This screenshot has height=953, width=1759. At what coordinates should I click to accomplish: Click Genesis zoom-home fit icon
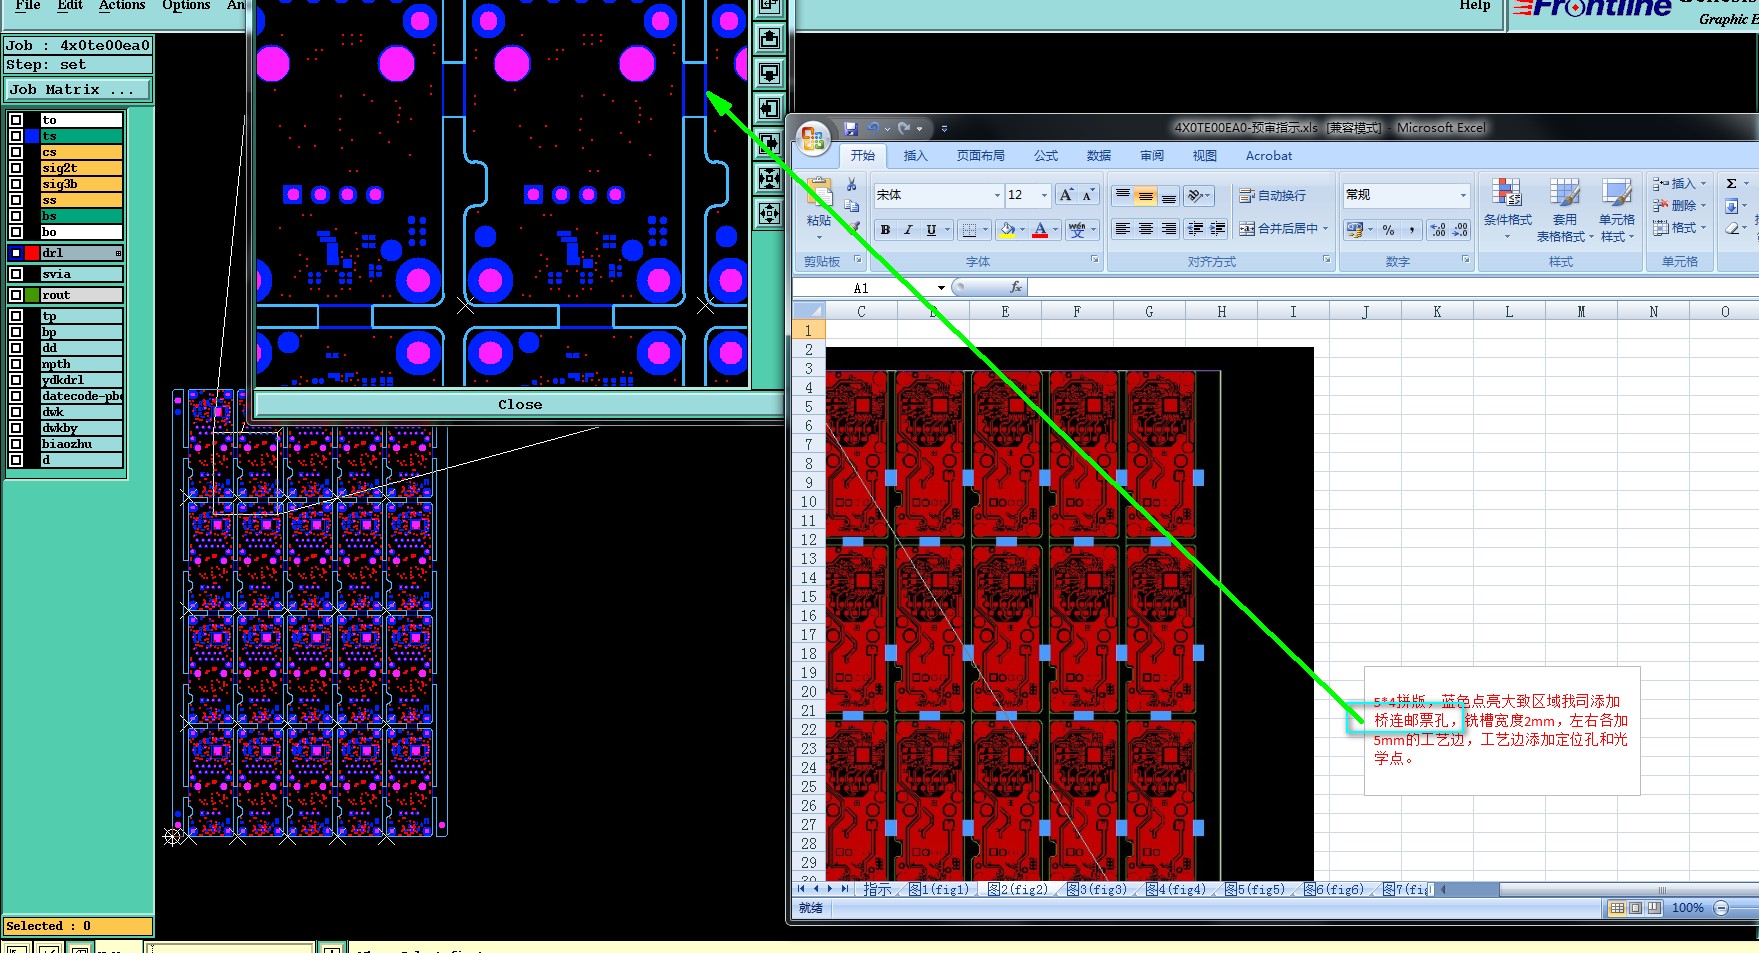click(x=769, y=179)
